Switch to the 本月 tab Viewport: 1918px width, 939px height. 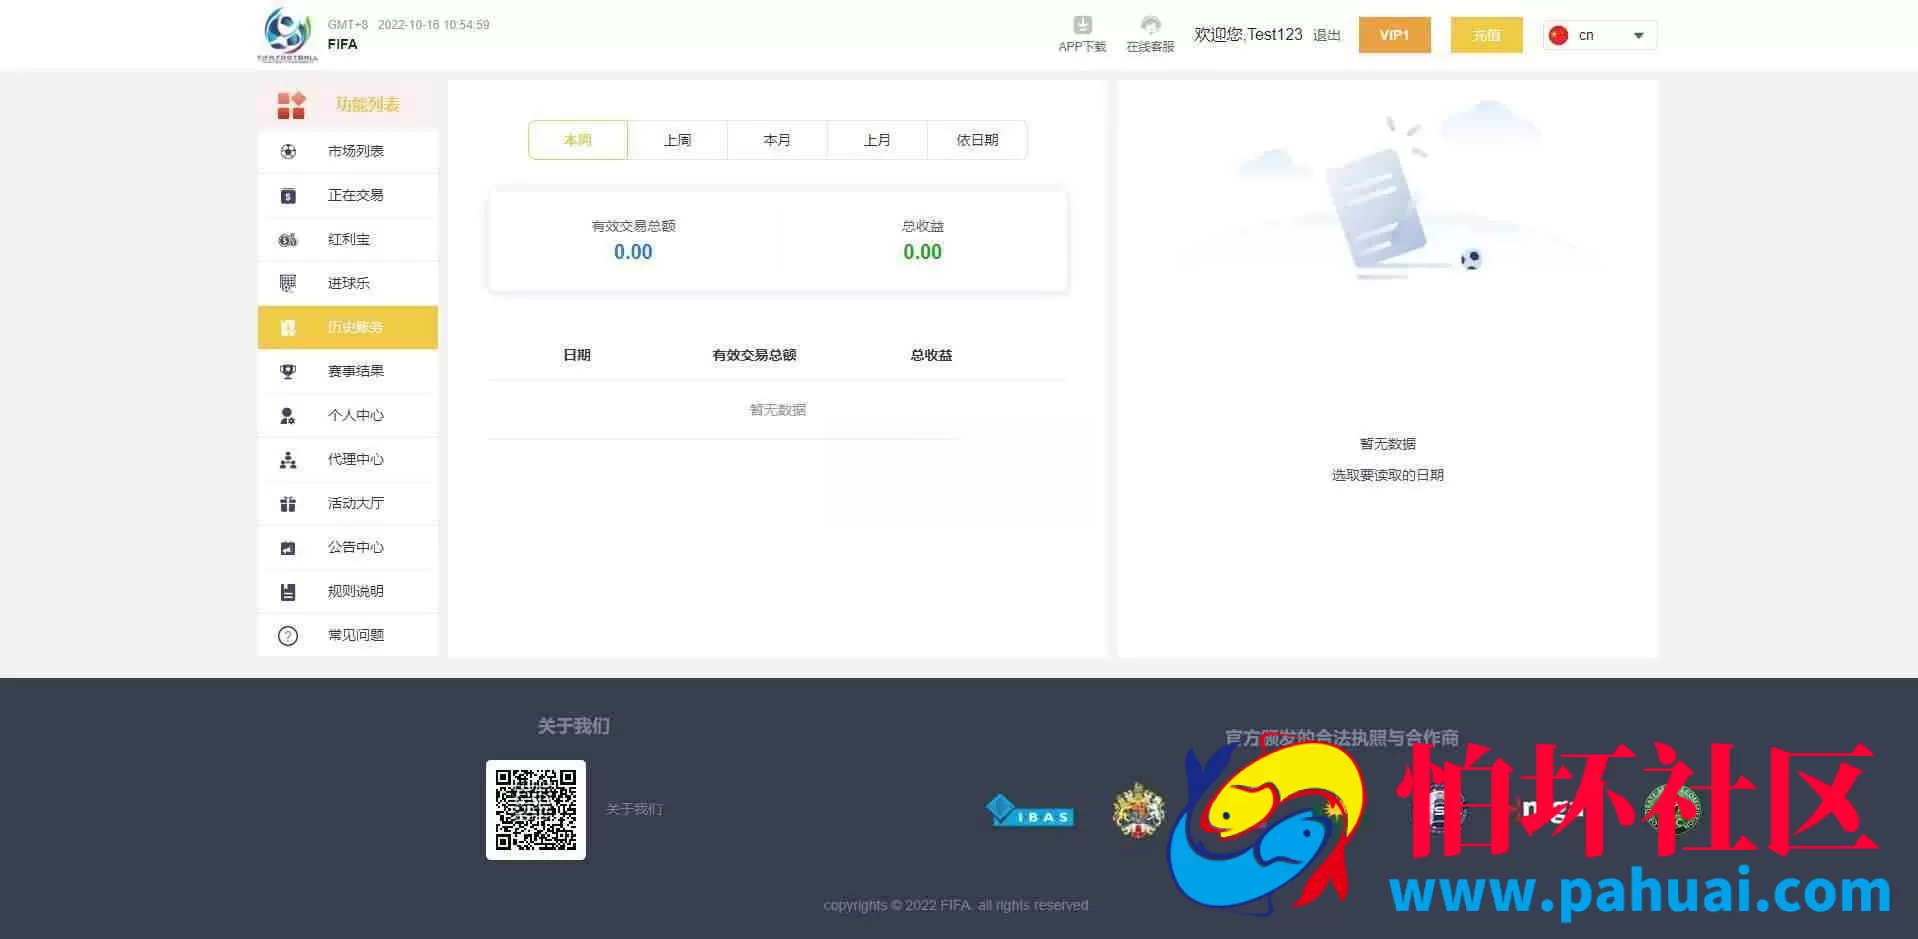point(778,140)
